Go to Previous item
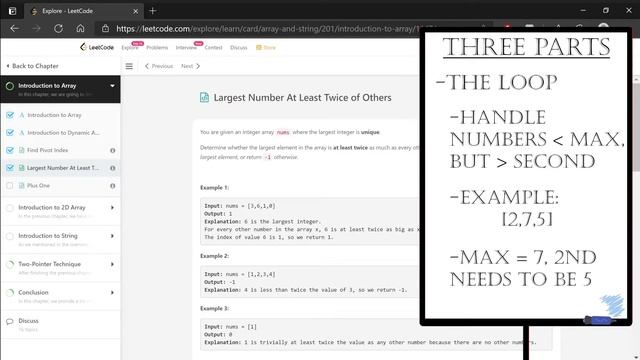Viewport: 640px width, 360px height. click(159, 66)
